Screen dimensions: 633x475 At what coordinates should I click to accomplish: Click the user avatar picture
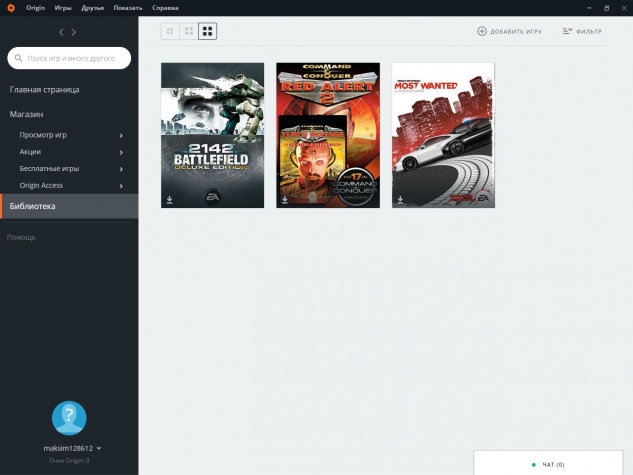pos(69,418)
